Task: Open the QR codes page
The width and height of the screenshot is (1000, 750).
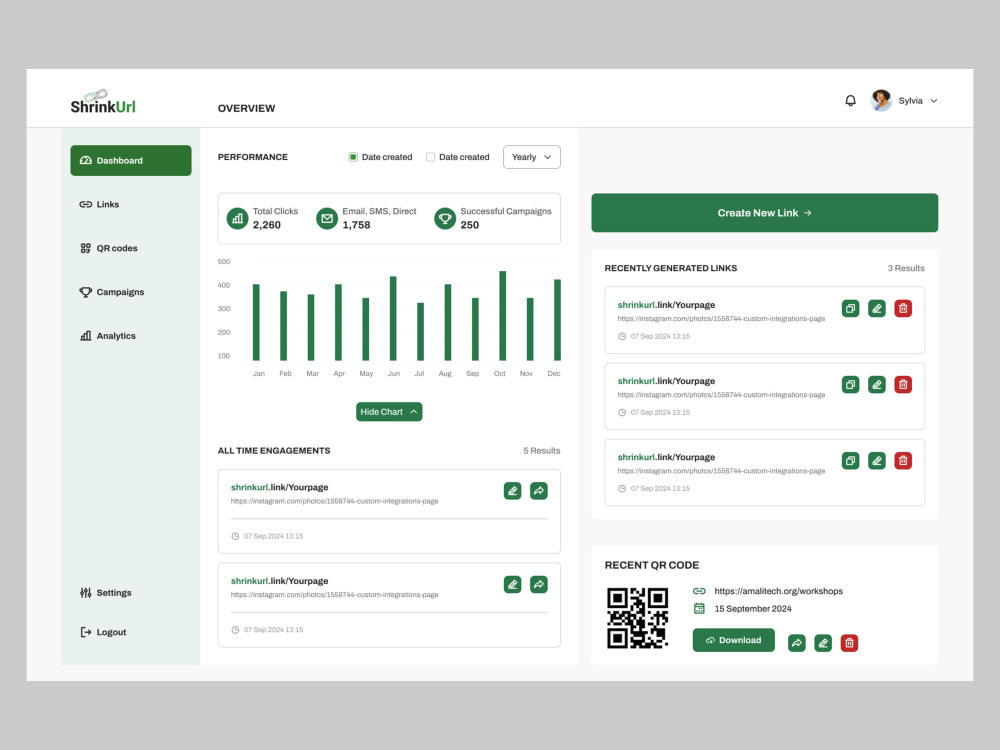Action: 108,248
